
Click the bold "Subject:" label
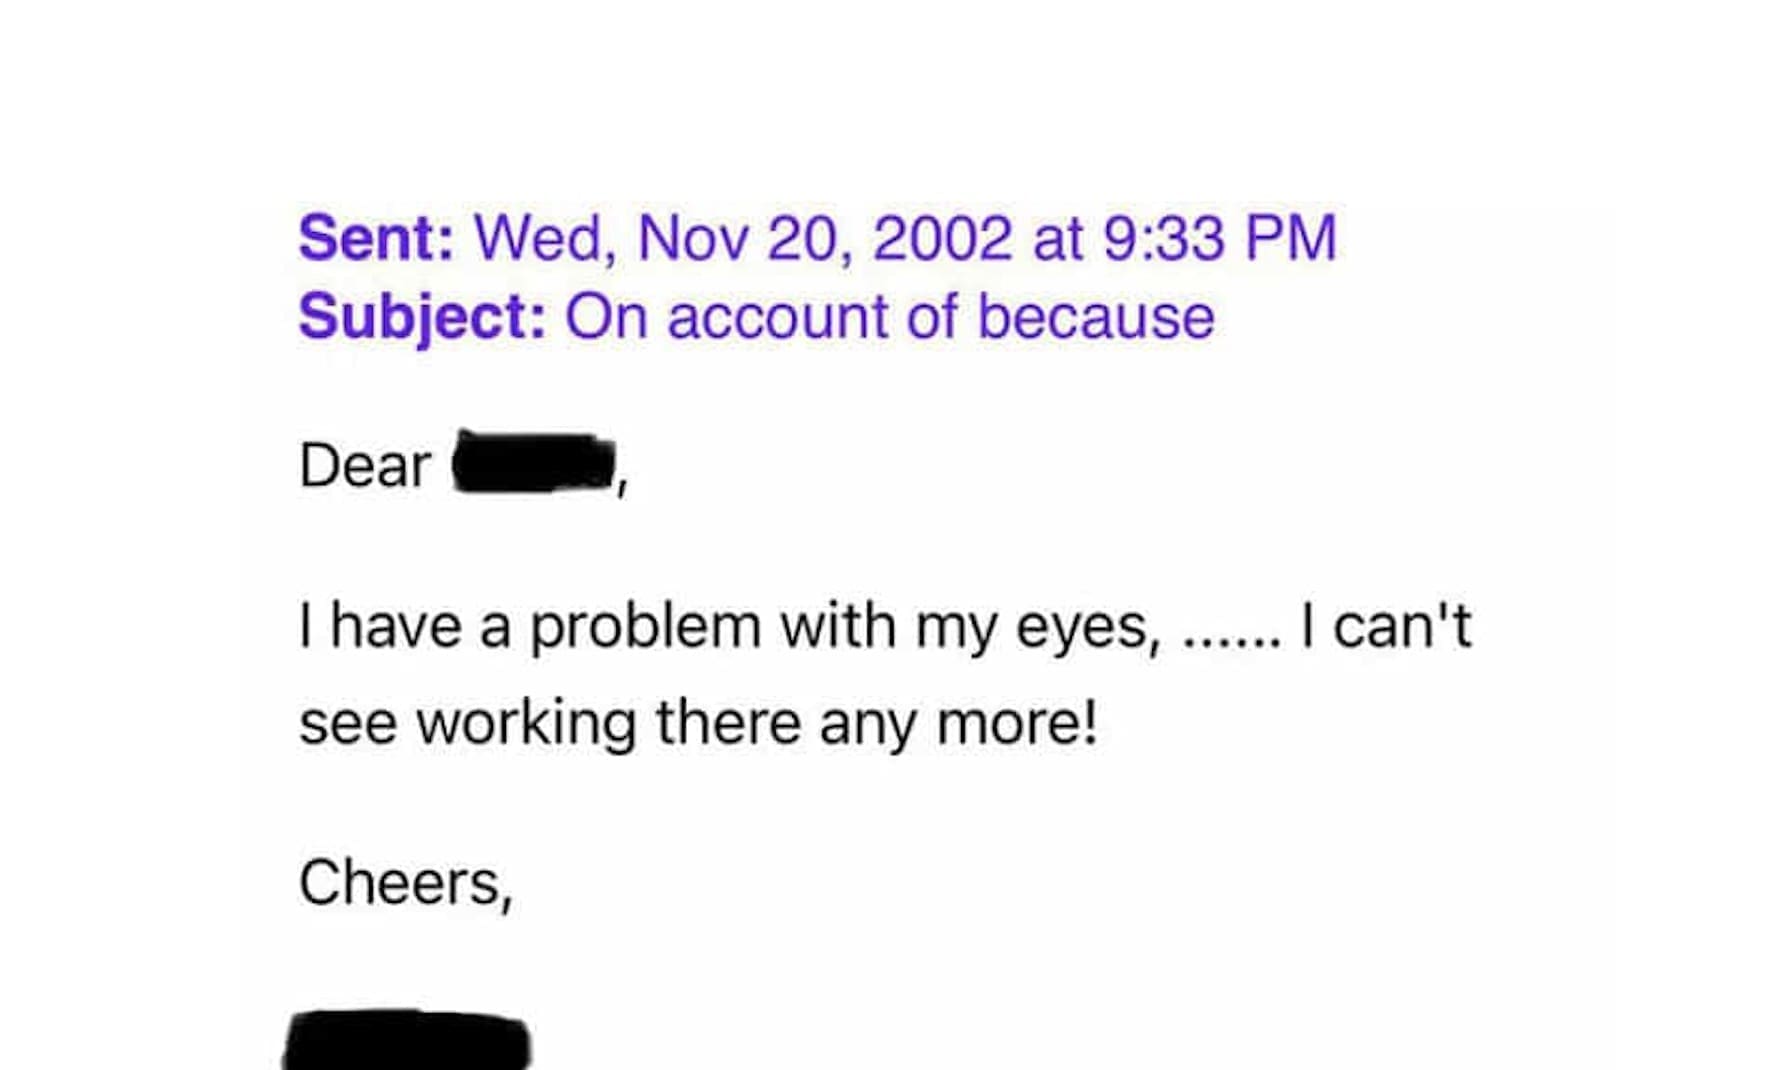[422, 317]
